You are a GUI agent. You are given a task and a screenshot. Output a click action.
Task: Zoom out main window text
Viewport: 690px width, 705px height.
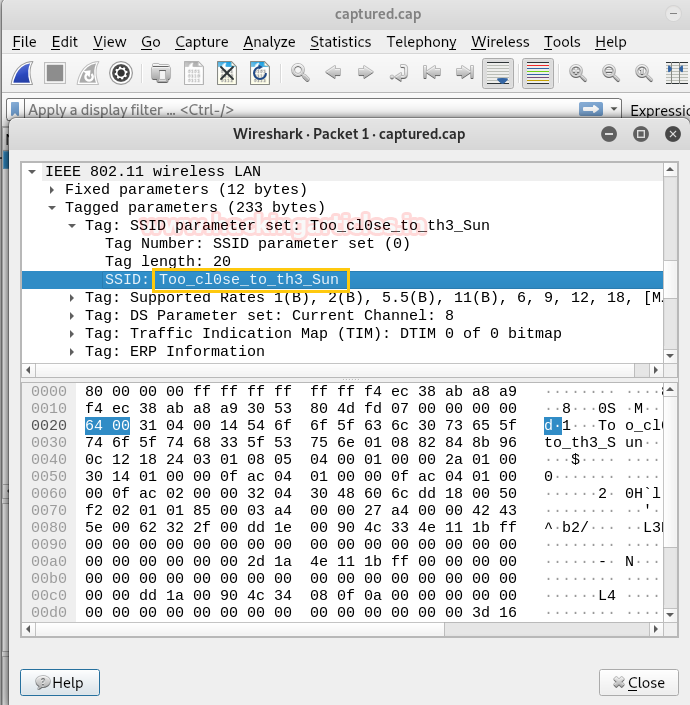(610, 73)
